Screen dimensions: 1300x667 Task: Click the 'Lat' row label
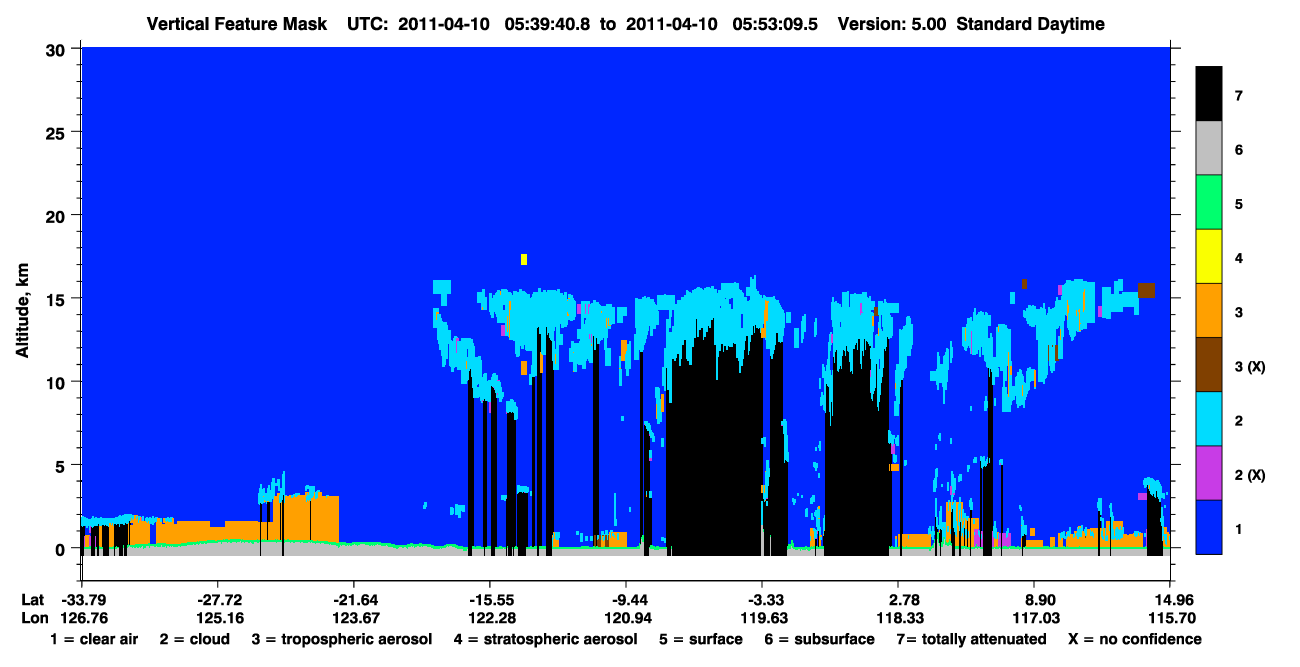(31, 599)
